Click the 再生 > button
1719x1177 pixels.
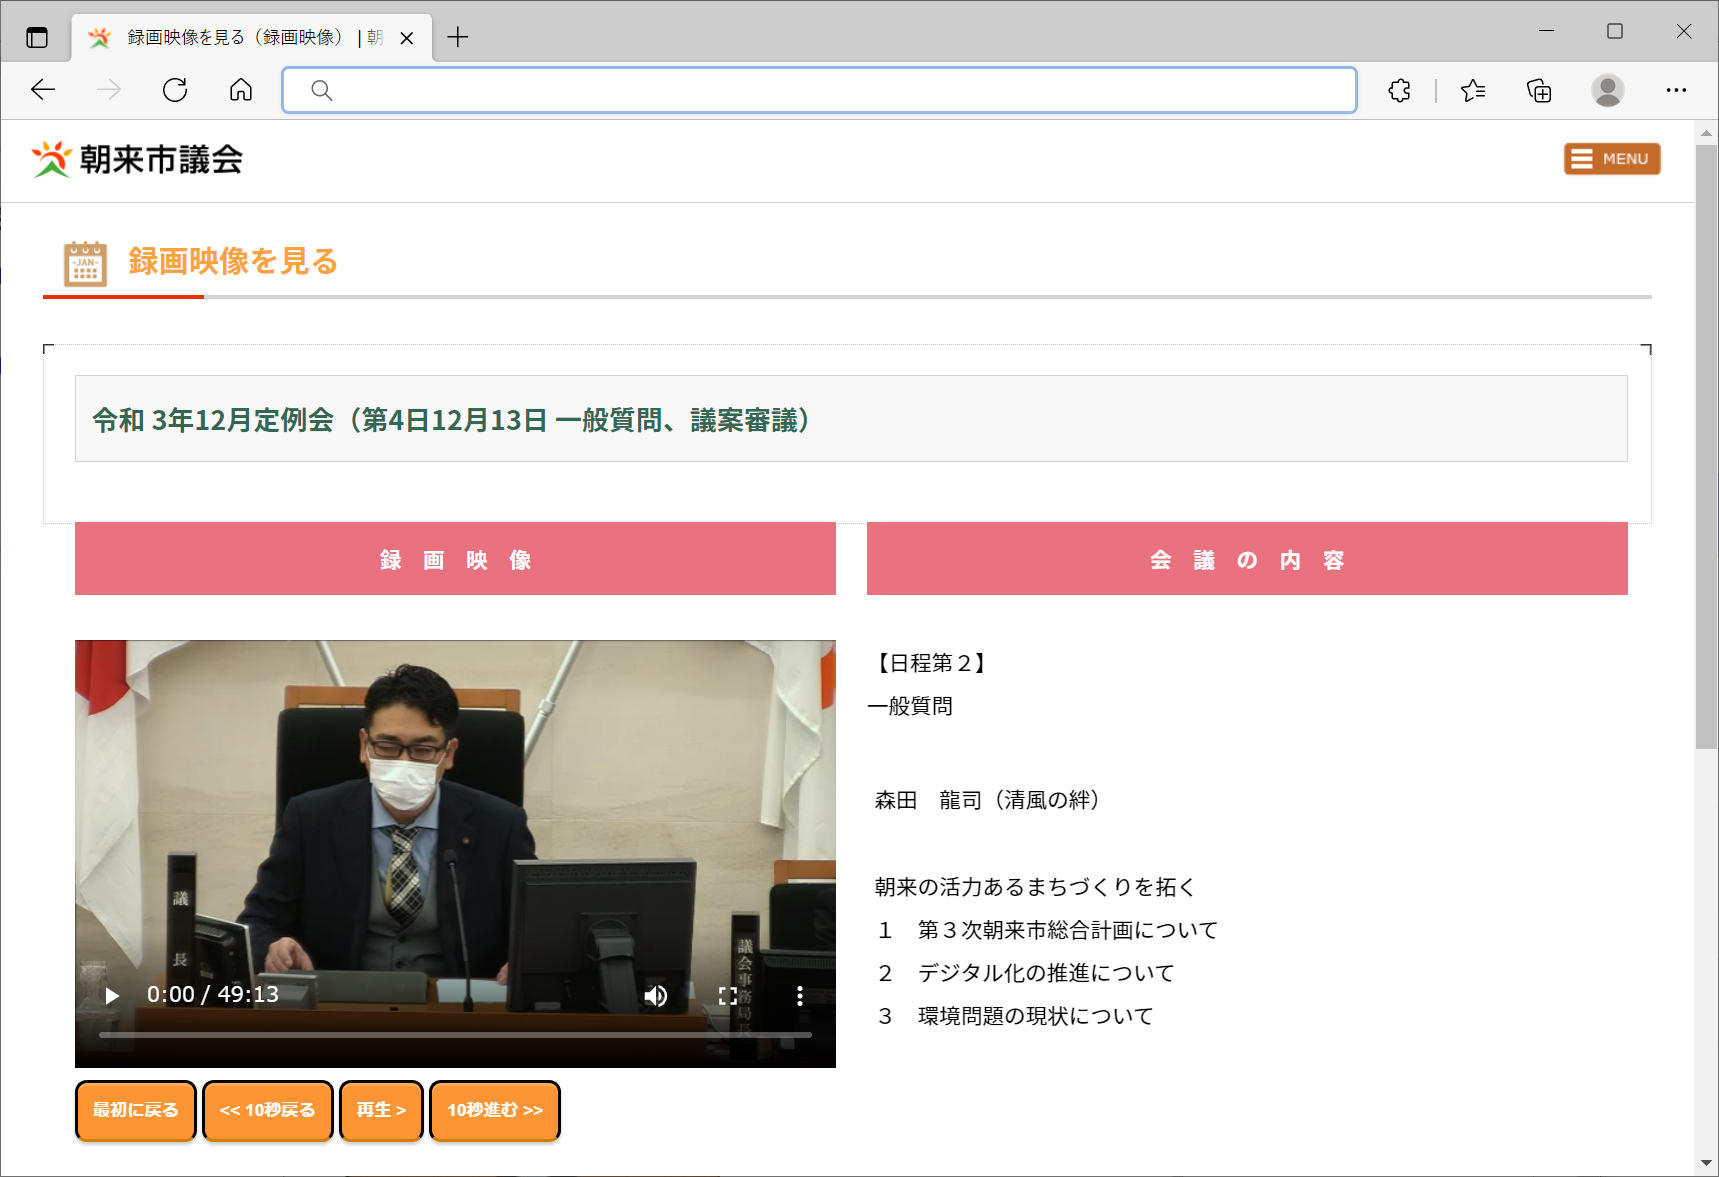pyautogui.click(x=381, y=1110)
